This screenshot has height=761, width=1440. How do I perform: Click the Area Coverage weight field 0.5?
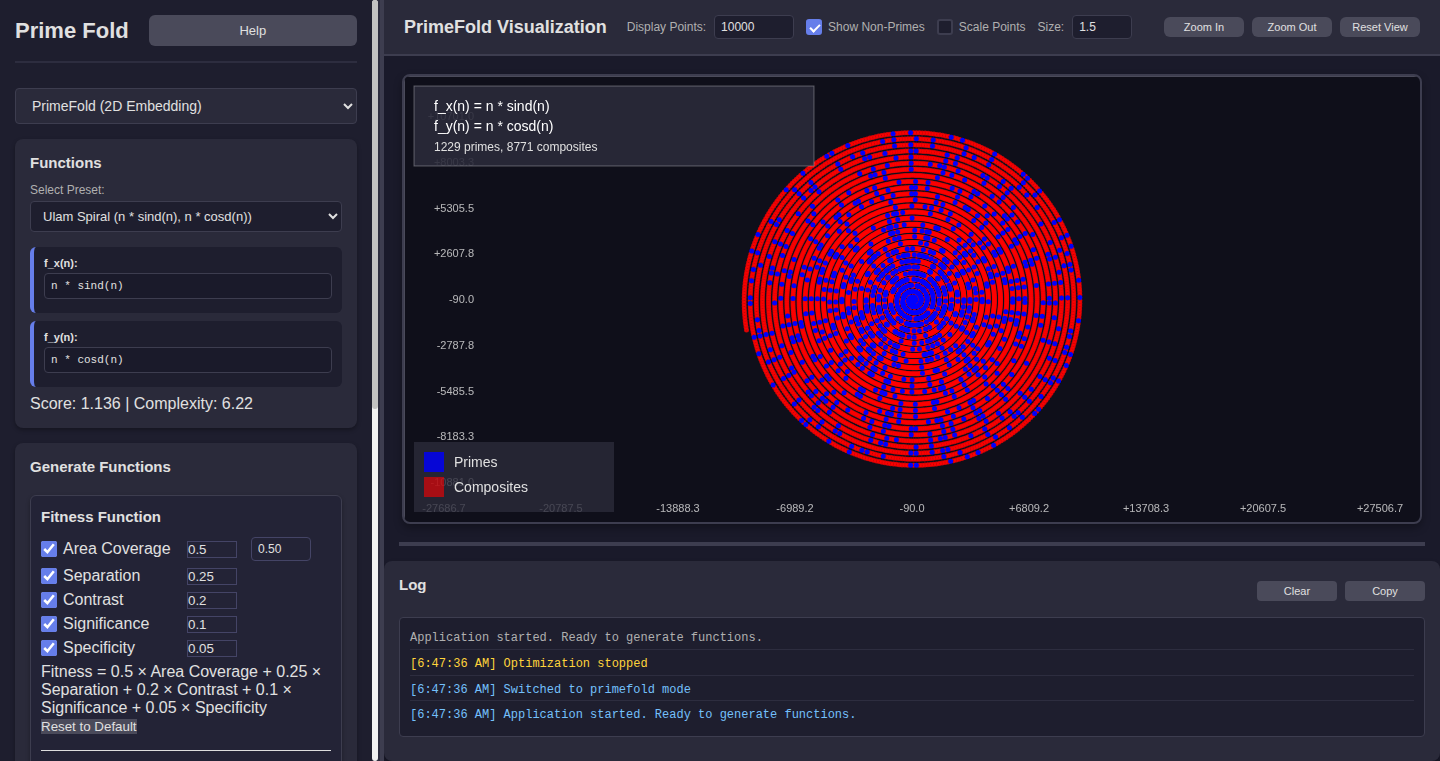click(x=212, y=549)
